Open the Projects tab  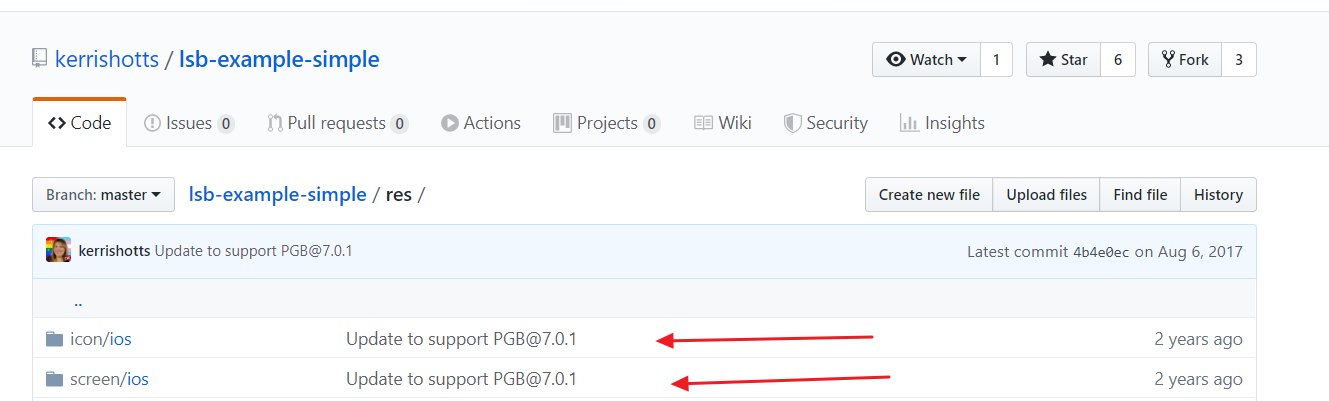point(607,123)
